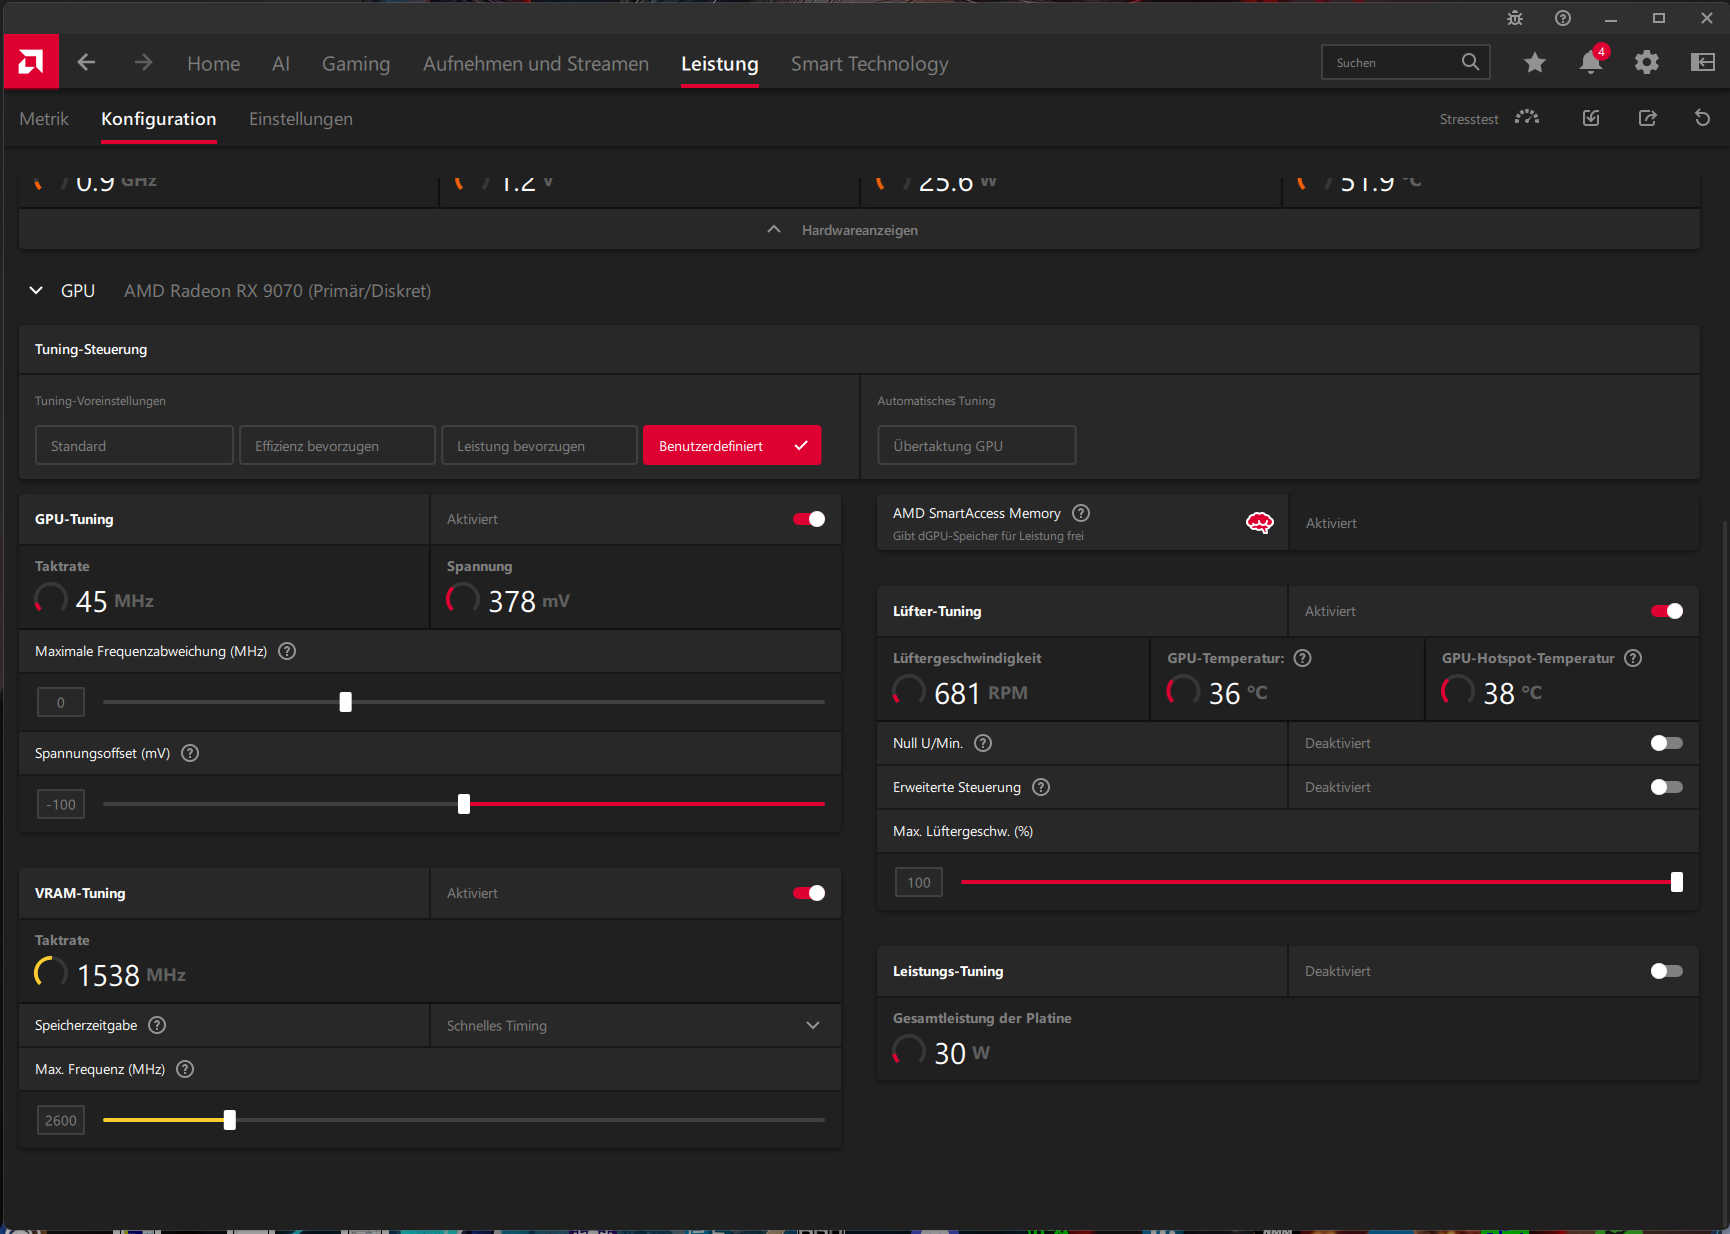Open Aufnehmen und Streamen tab
Screen dimensions: 1730x1234
point(536,63)
